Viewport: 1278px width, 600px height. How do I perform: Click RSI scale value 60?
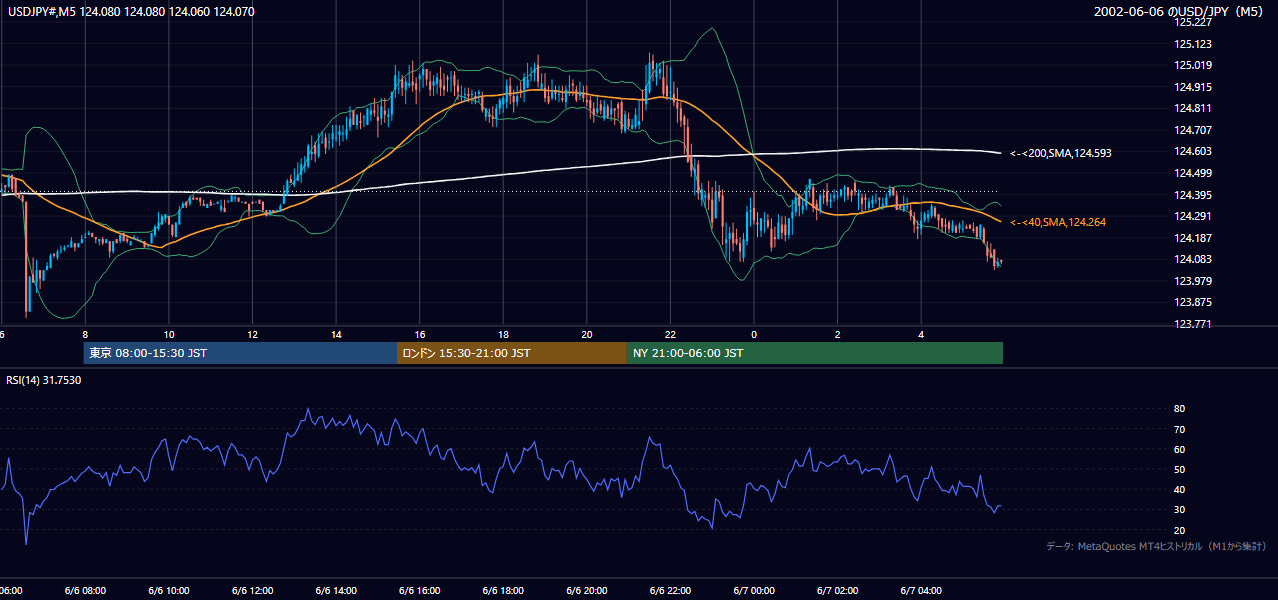tap(1180, 449)
